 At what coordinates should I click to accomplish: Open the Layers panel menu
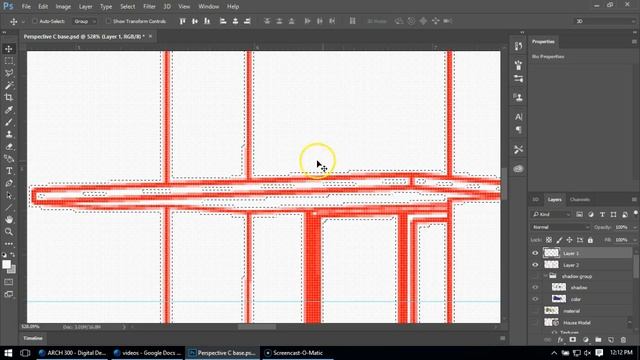[634, 200]
